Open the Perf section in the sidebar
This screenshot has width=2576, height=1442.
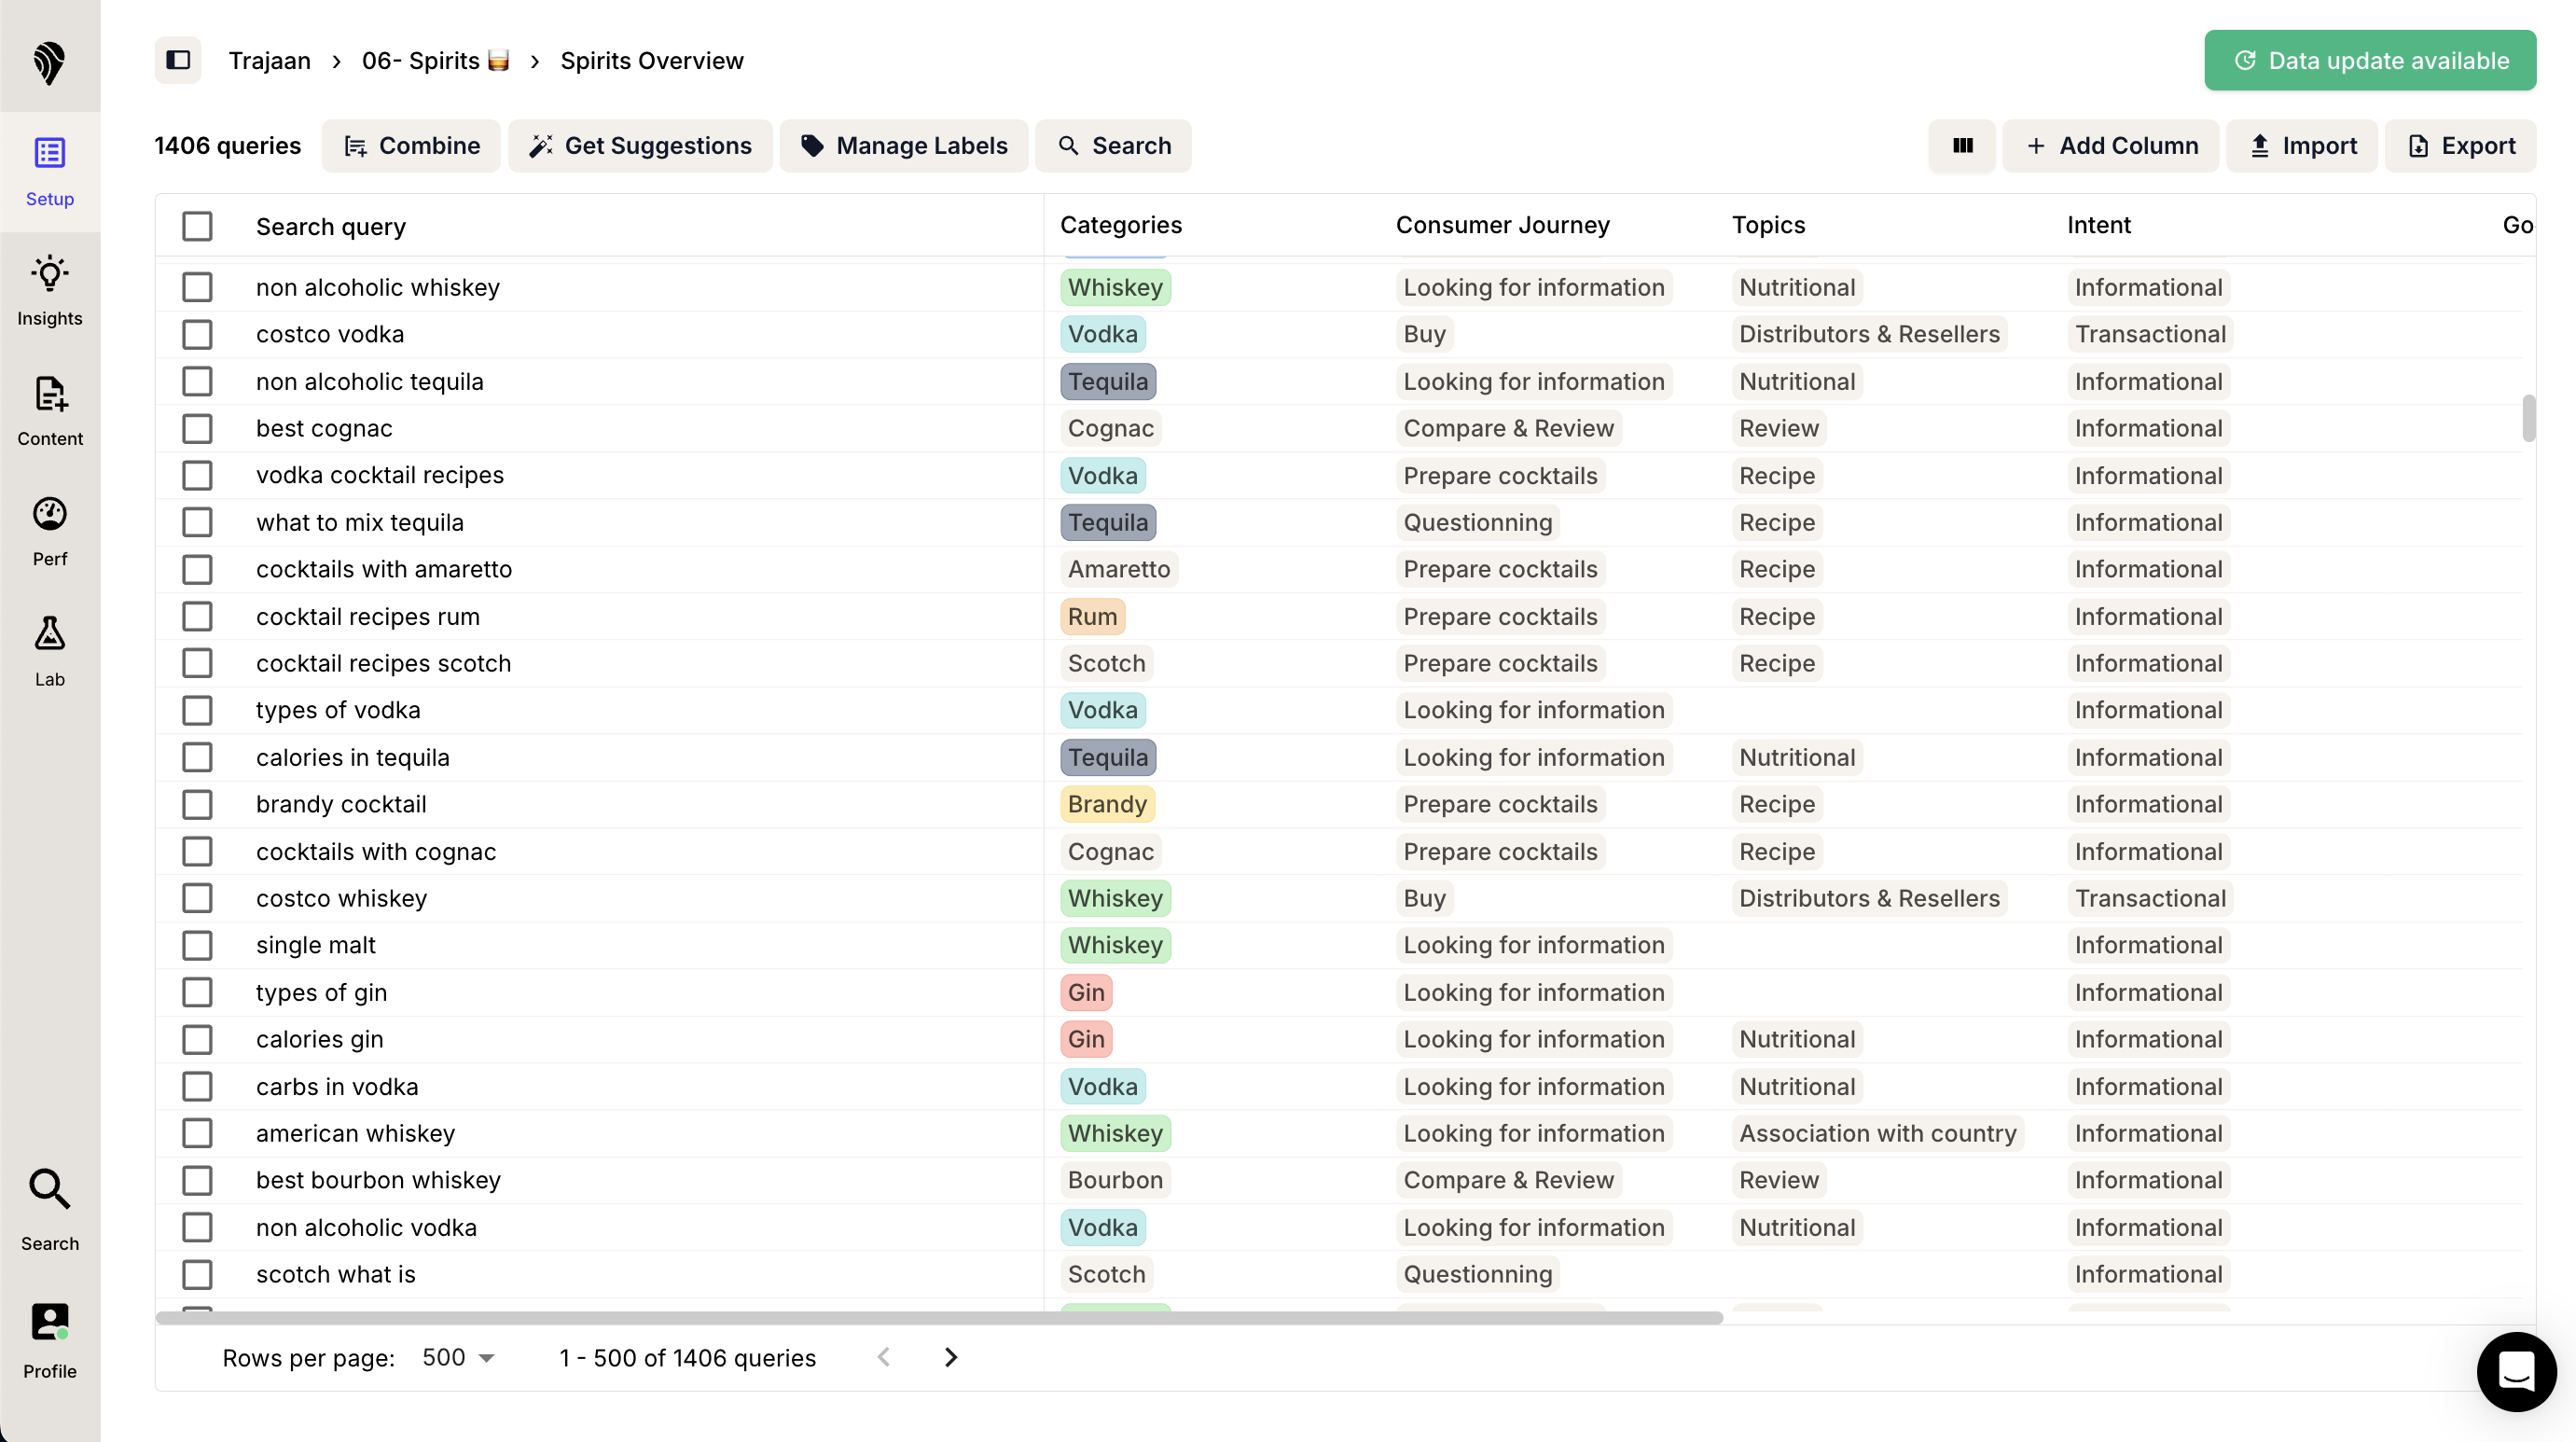[x=49, y=529]
